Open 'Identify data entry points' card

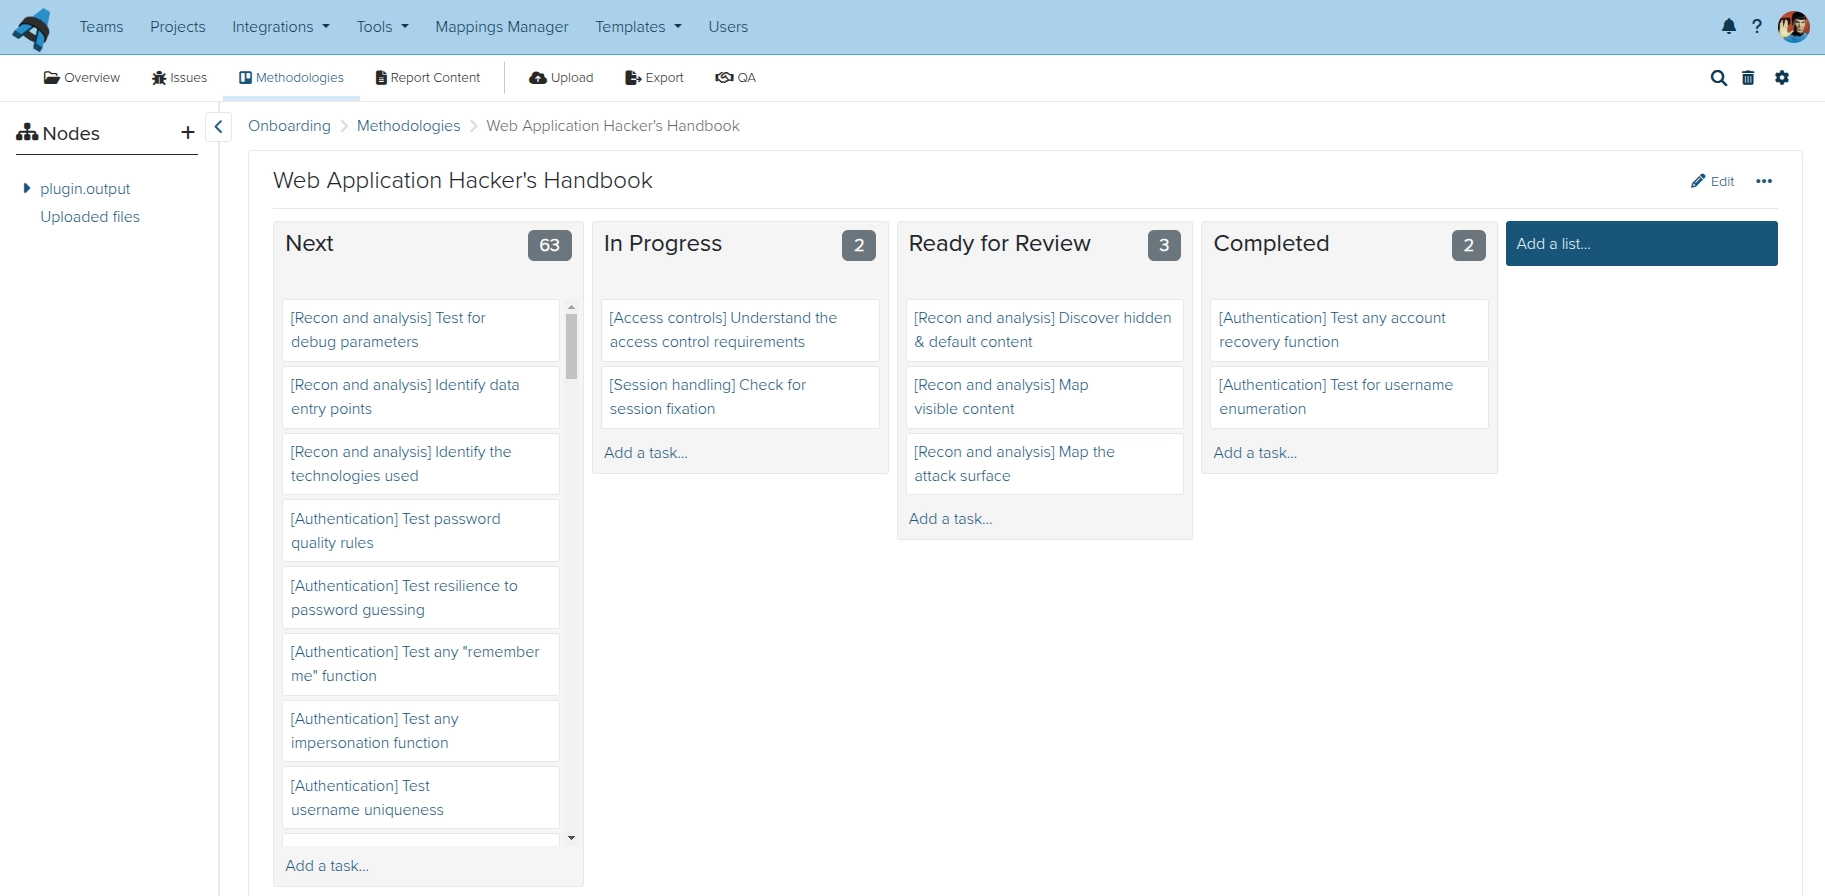(x=421, y=397)
